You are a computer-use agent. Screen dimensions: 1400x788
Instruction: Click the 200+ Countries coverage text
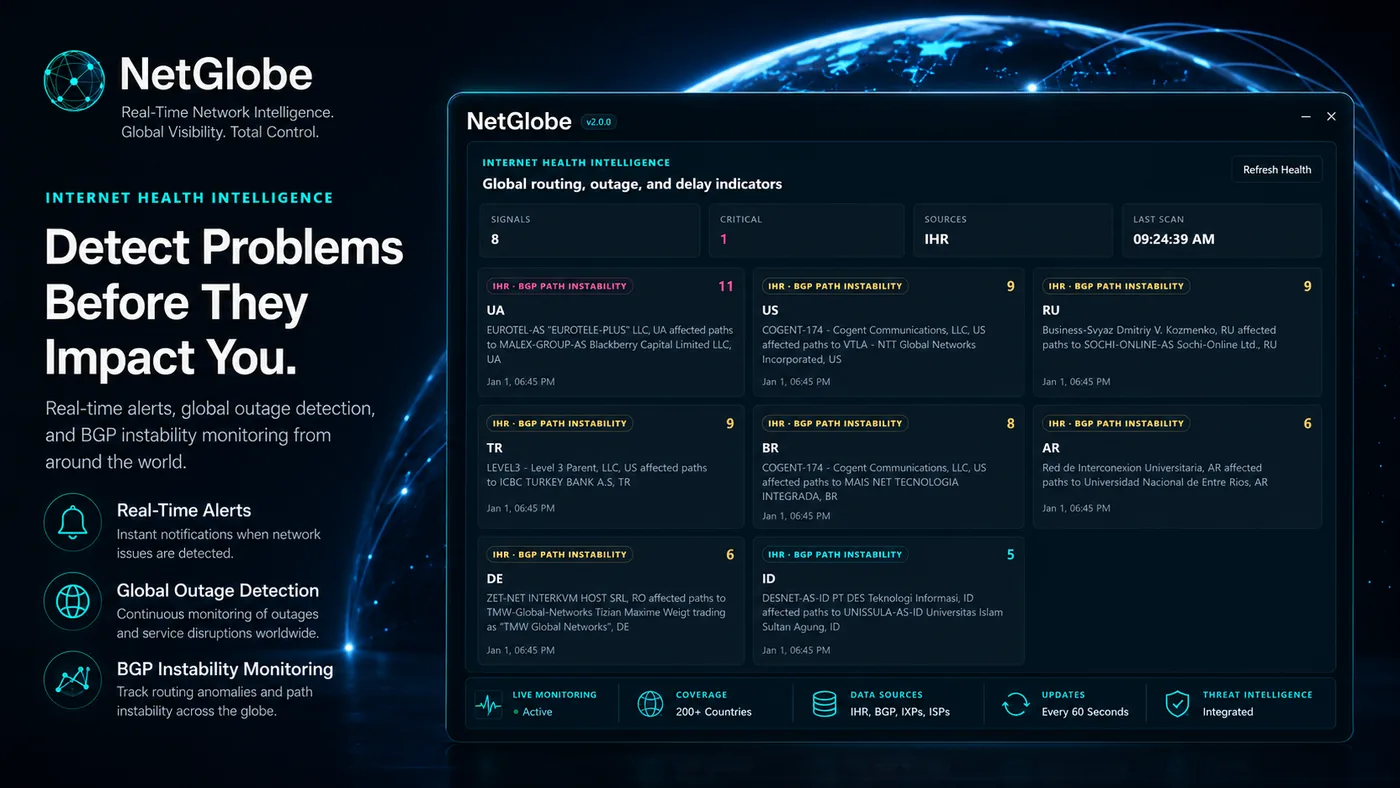click(x=713, y=712)
